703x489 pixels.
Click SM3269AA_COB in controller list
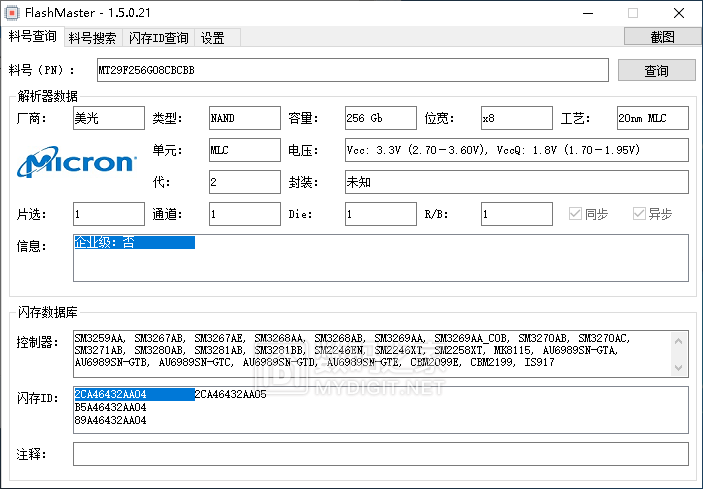pyautogui.click(x=471, y=338)
